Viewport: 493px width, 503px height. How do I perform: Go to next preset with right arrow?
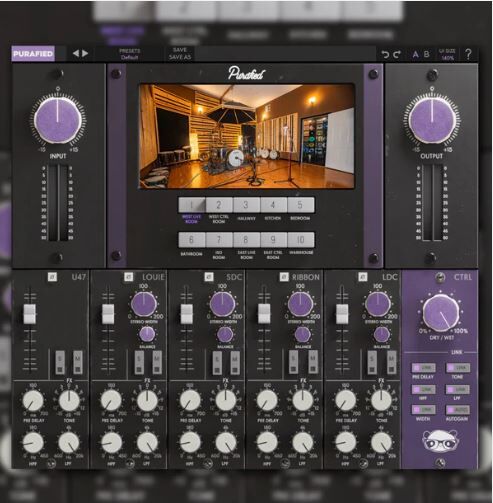coord(85,53)
